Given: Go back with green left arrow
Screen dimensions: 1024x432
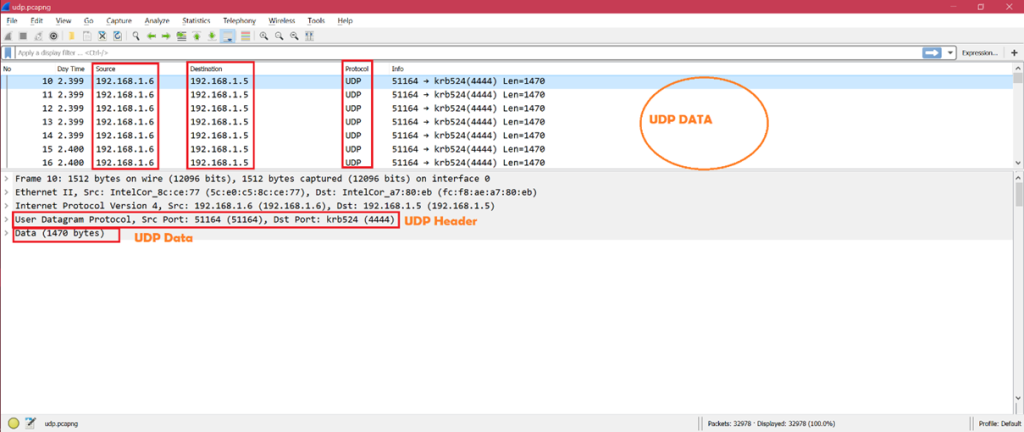Looking at the screenshot, I should (151, 36).
